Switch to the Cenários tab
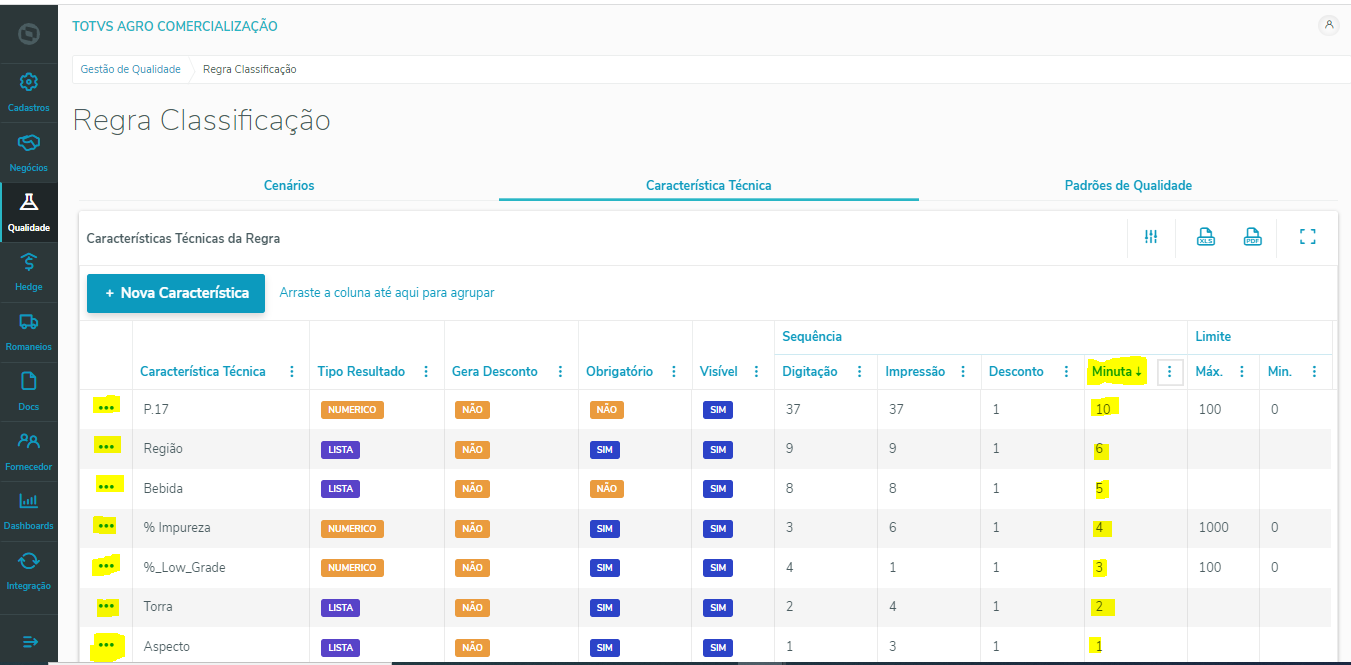 coord(289,185)
